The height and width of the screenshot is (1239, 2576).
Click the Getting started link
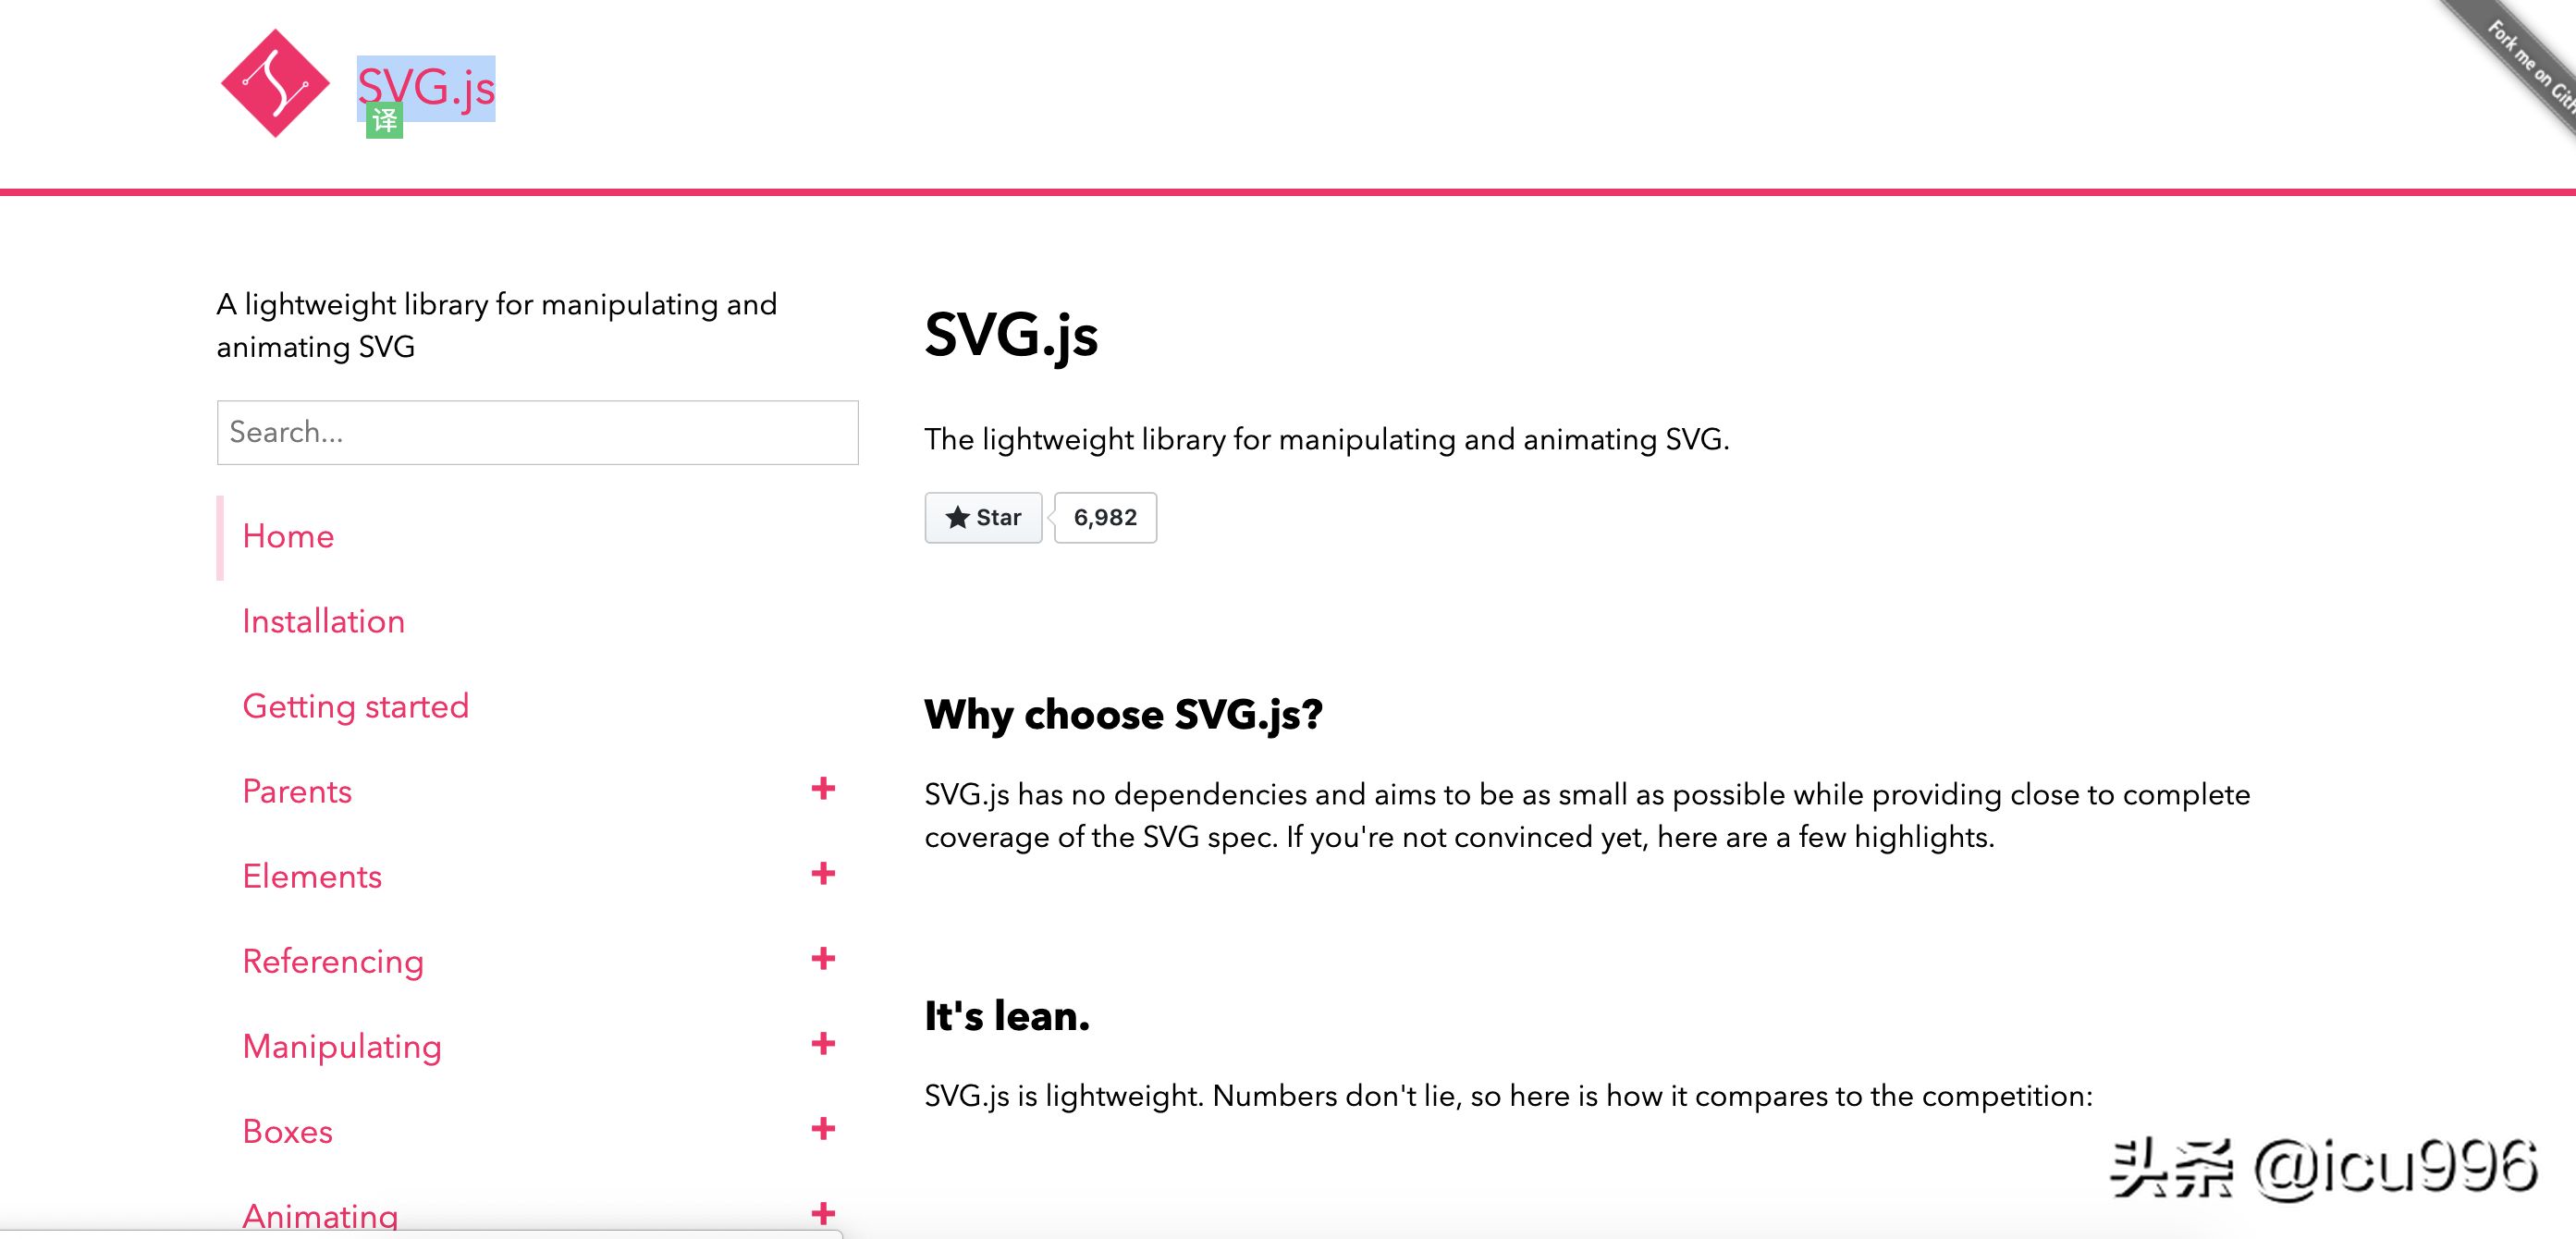click(355, 705)
